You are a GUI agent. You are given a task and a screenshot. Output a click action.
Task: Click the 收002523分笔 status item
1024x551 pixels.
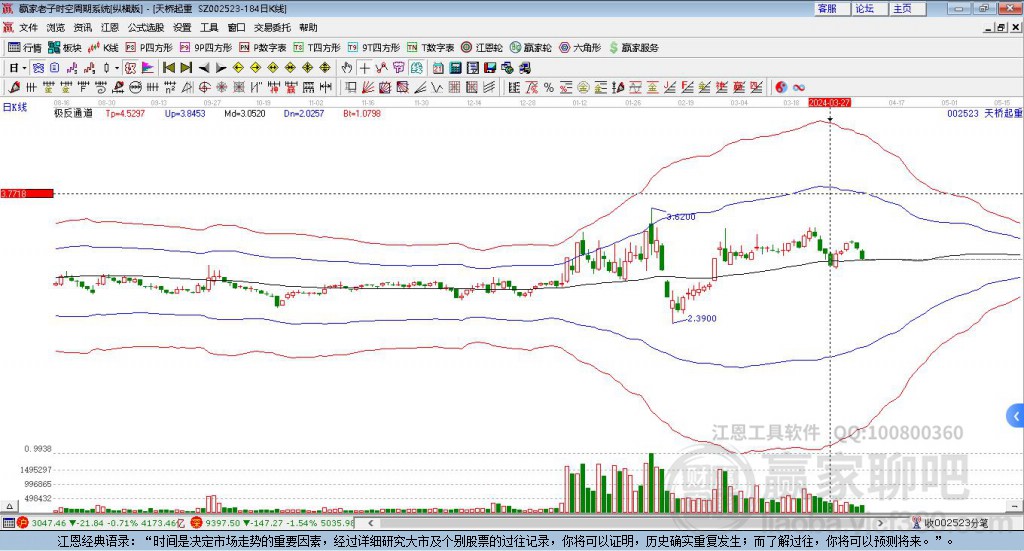click(x=950, y=523)
